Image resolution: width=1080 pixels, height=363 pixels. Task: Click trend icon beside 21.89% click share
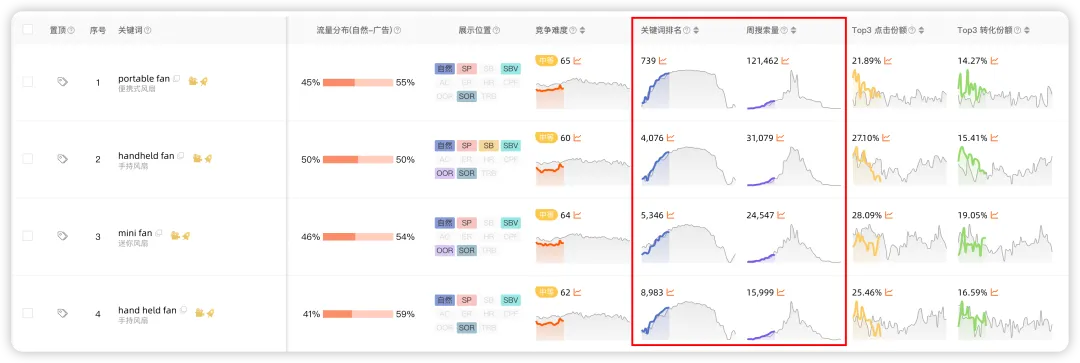pos(888,61)
